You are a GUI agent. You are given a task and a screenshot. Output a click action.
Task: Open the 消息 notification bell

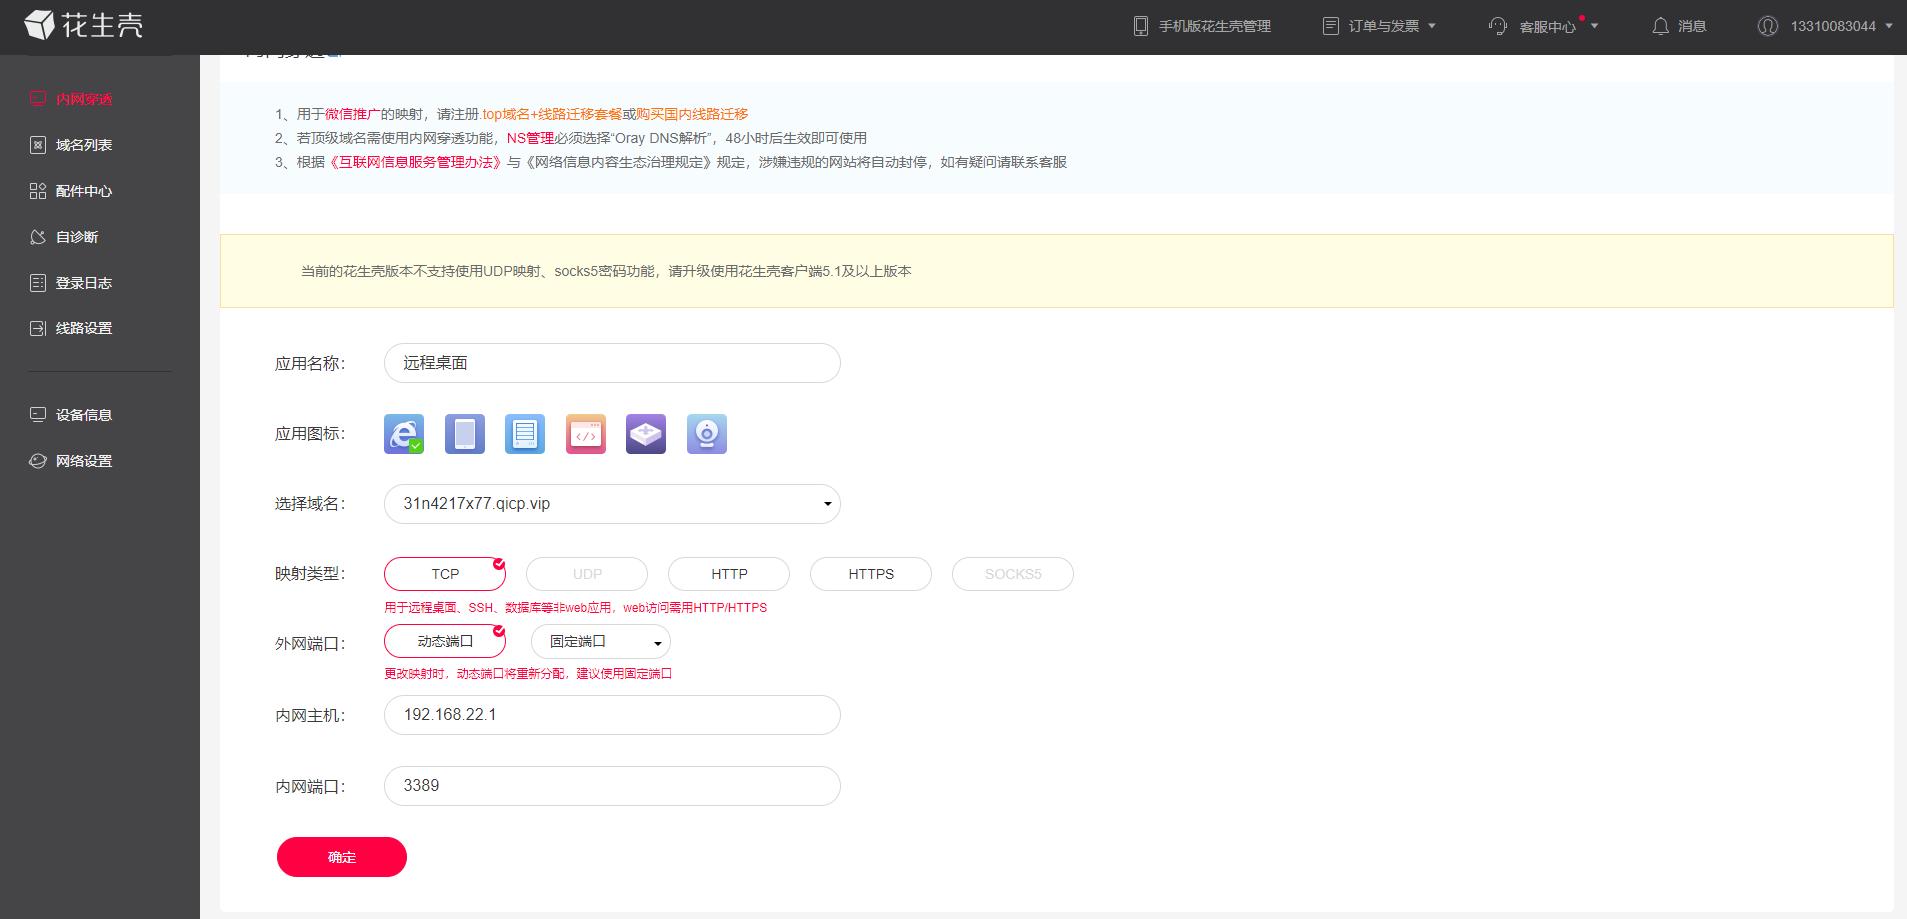click(1679, 26)
